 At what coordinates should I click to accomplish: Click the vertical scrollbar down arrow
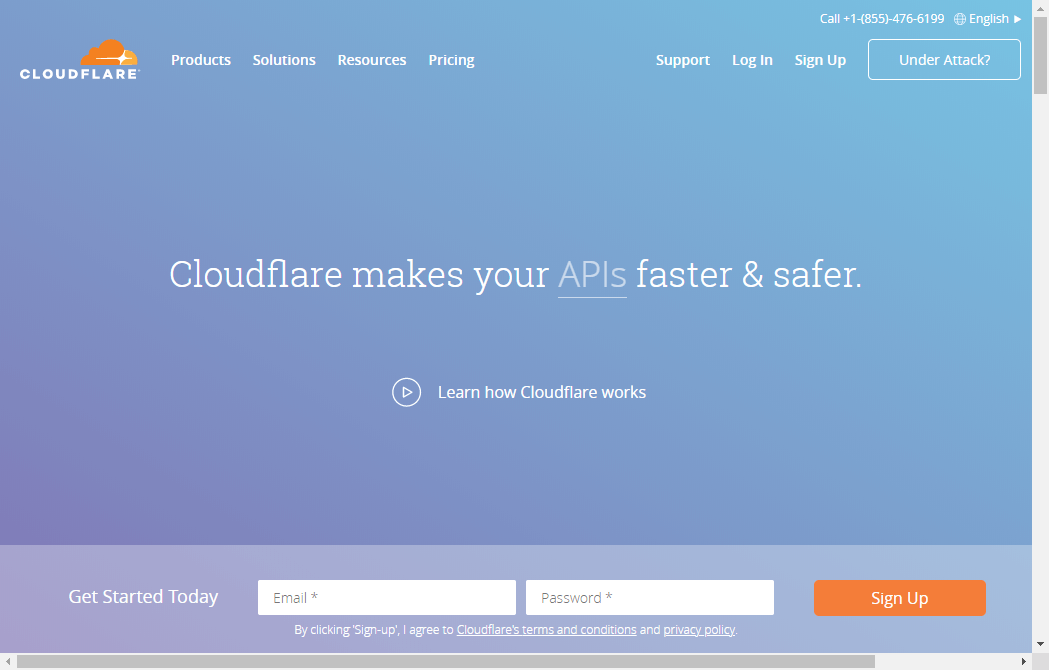pos(1040,645)
